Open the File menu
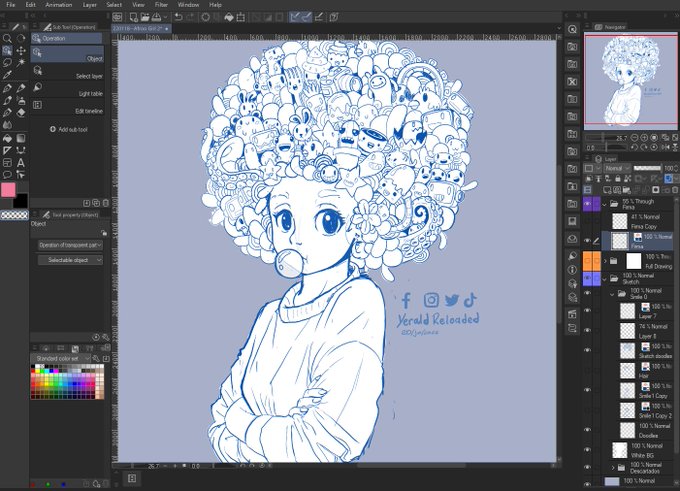680x491 pixels. (x=11, y=5)
